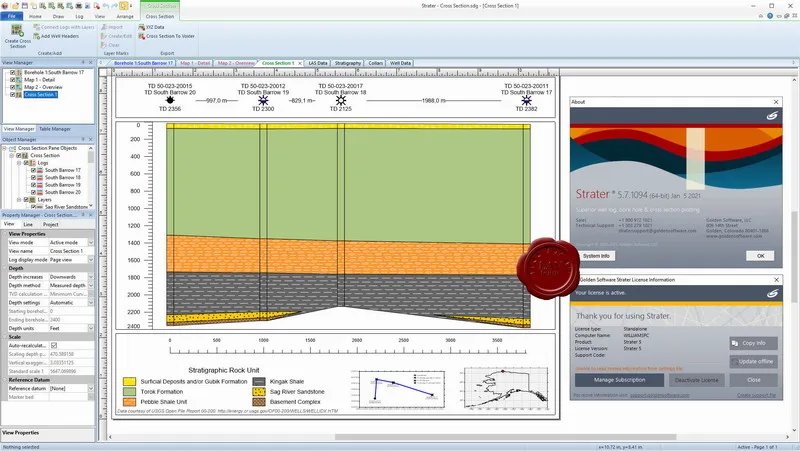Switch to the Home ribbon tab
Viewport: 800px width, 451px height.
pos(35,16)
